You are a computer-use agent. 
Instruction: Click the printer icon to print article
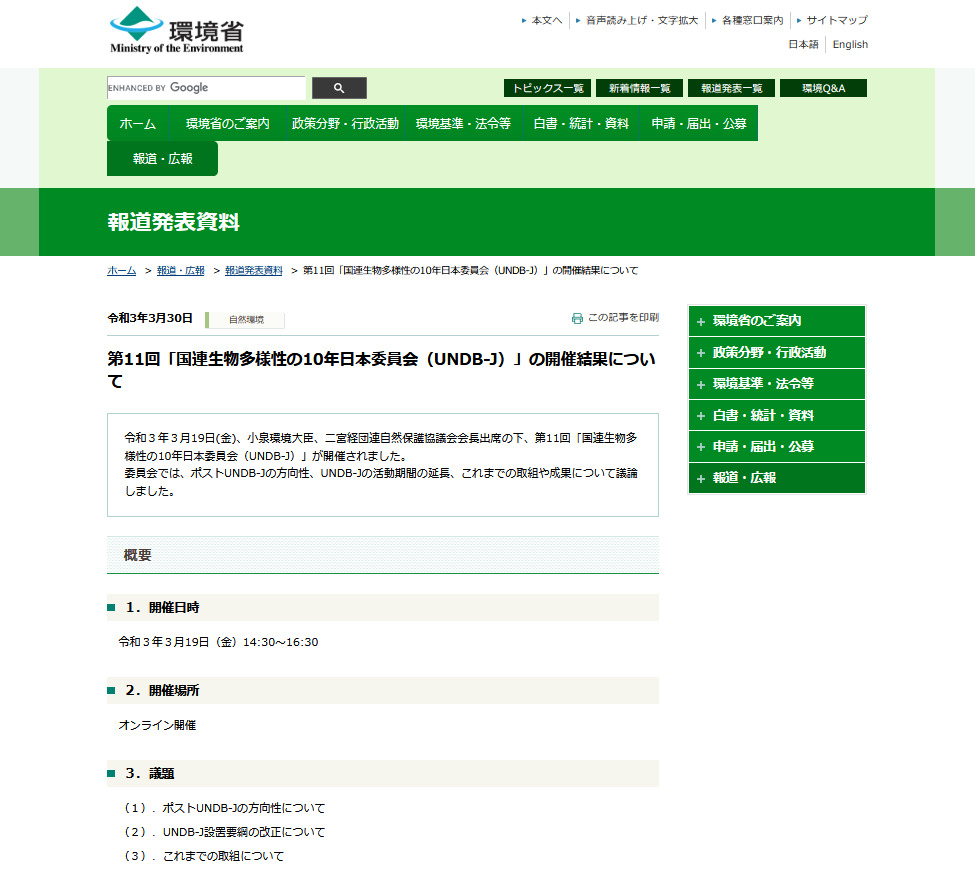click(x=577, y=318)
